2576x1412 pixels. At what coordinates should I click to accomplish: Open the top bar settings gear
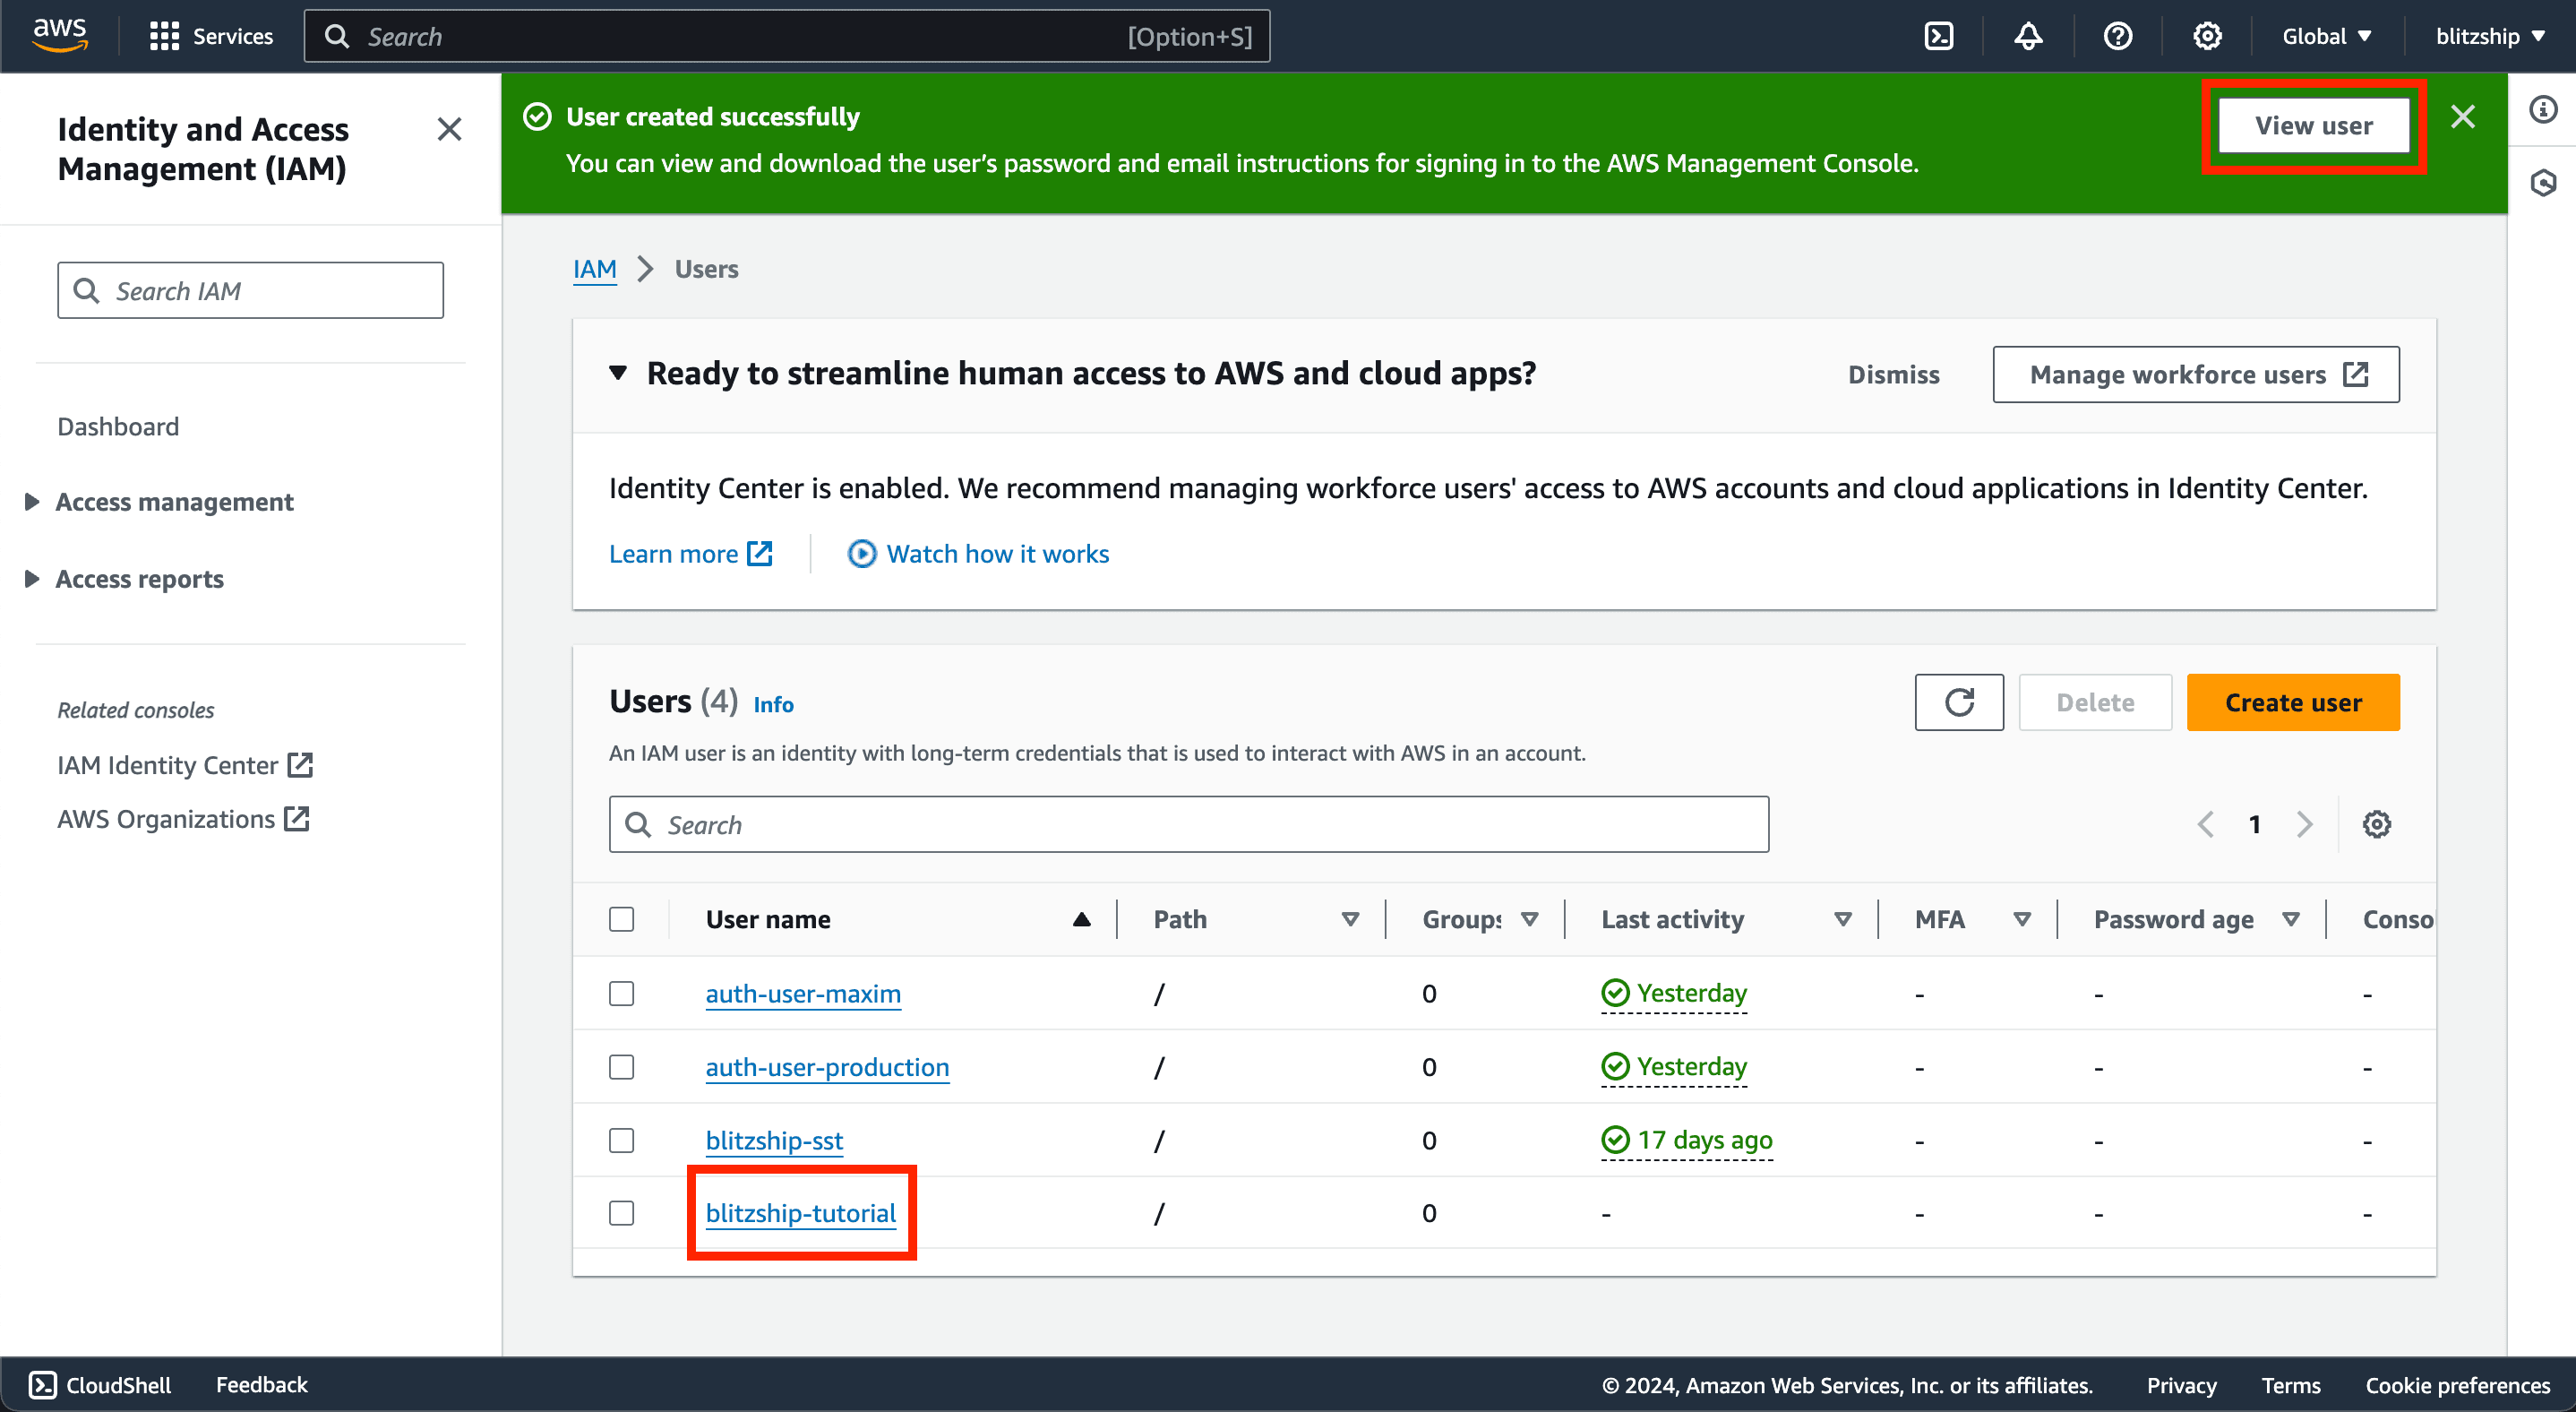click(2207, 36)
